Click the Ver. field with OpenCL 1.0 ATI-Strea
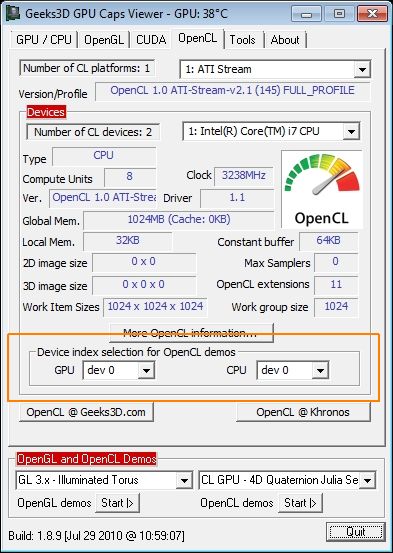Image resolution: width=393 pixels, height=553 pixels. tap(104, 198)
